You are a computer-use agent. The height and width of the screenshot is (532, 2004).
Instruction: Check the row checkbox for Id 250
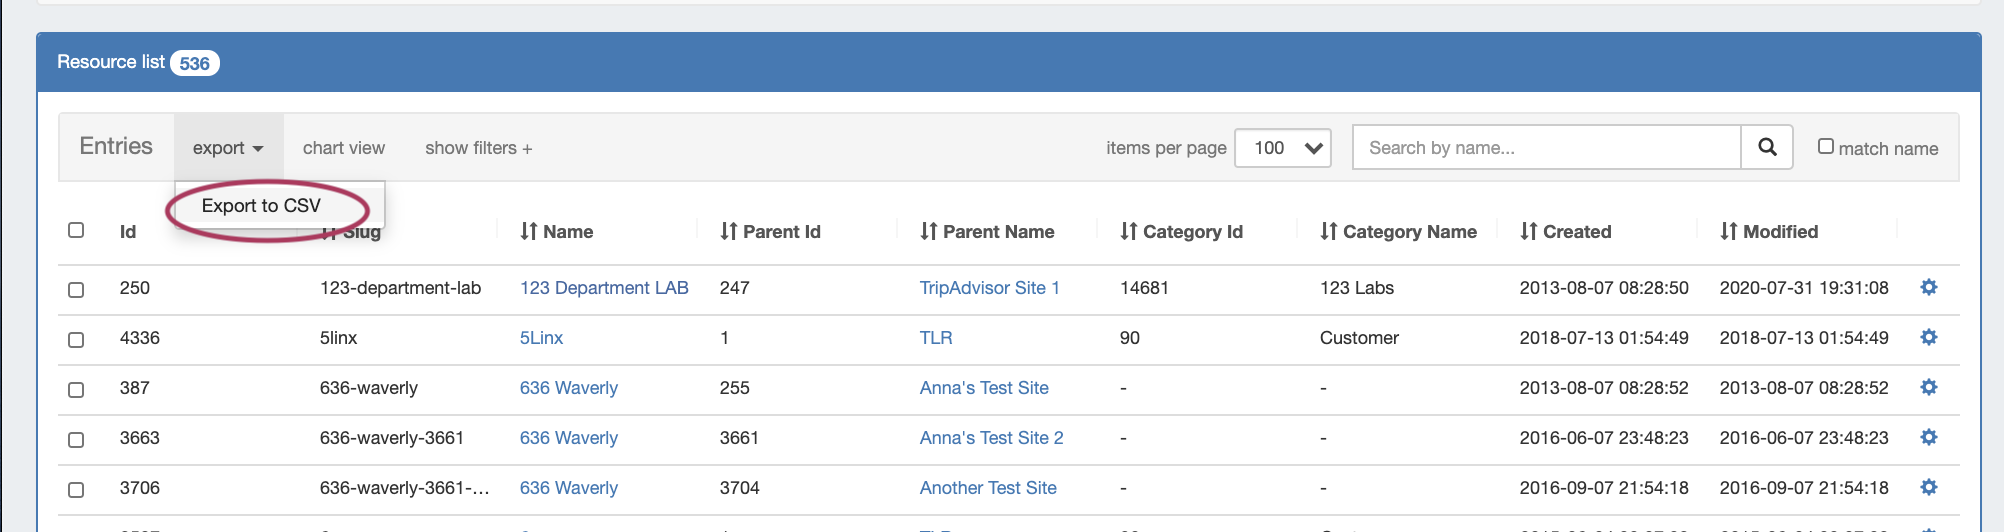click(76, 290)
